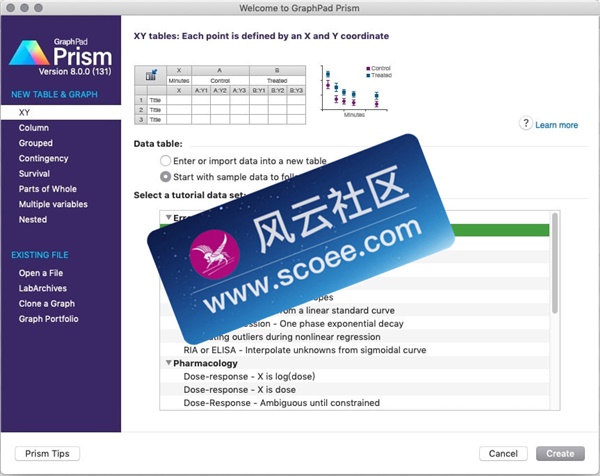The height and width of the screenshot is (476, 600).
Task: Collapse the first tutorial group triangle
Action: click(x=167, y=217)
